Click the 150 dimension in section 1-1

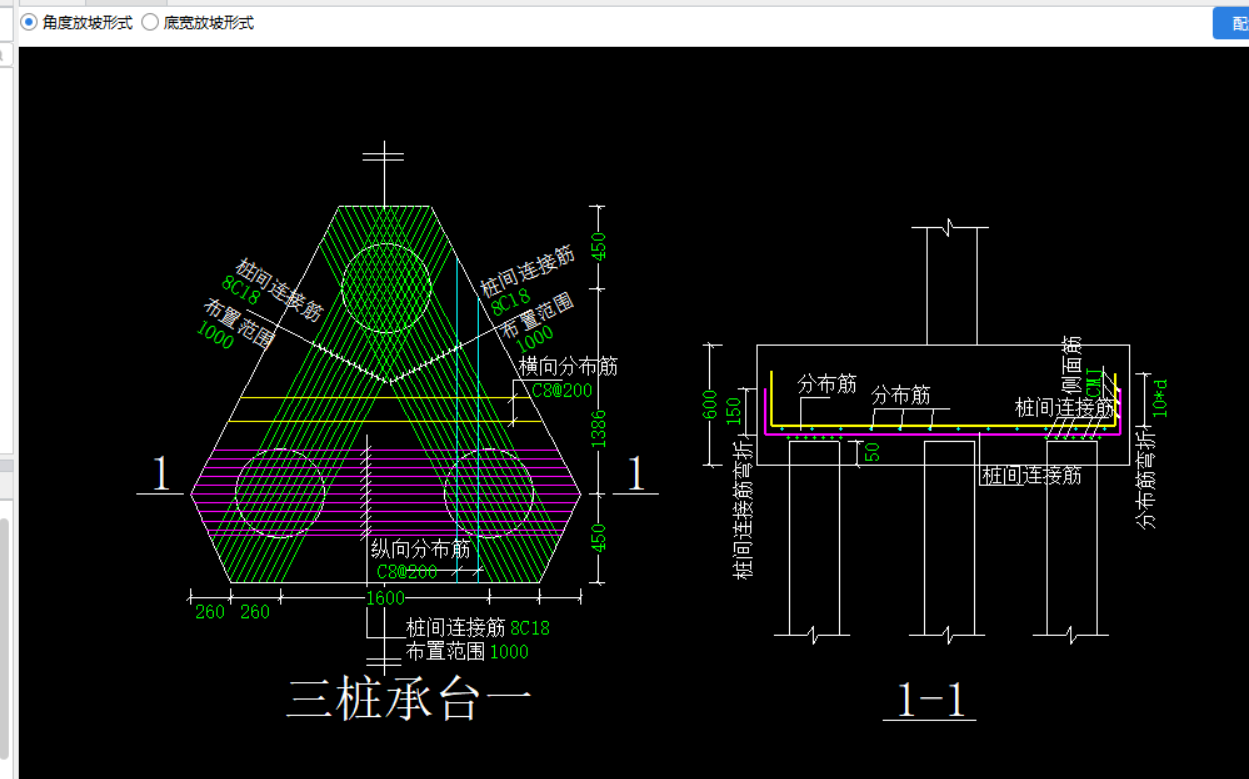coord(734,411)
